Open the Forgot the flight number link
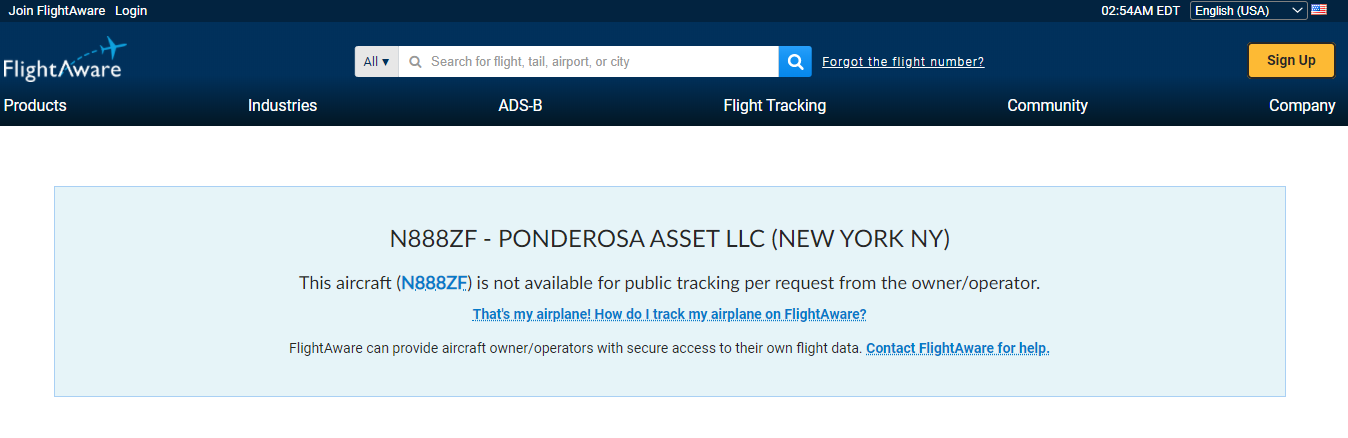Image resolution: width=1348 pixels, height=438 pixels. [902, 62]
